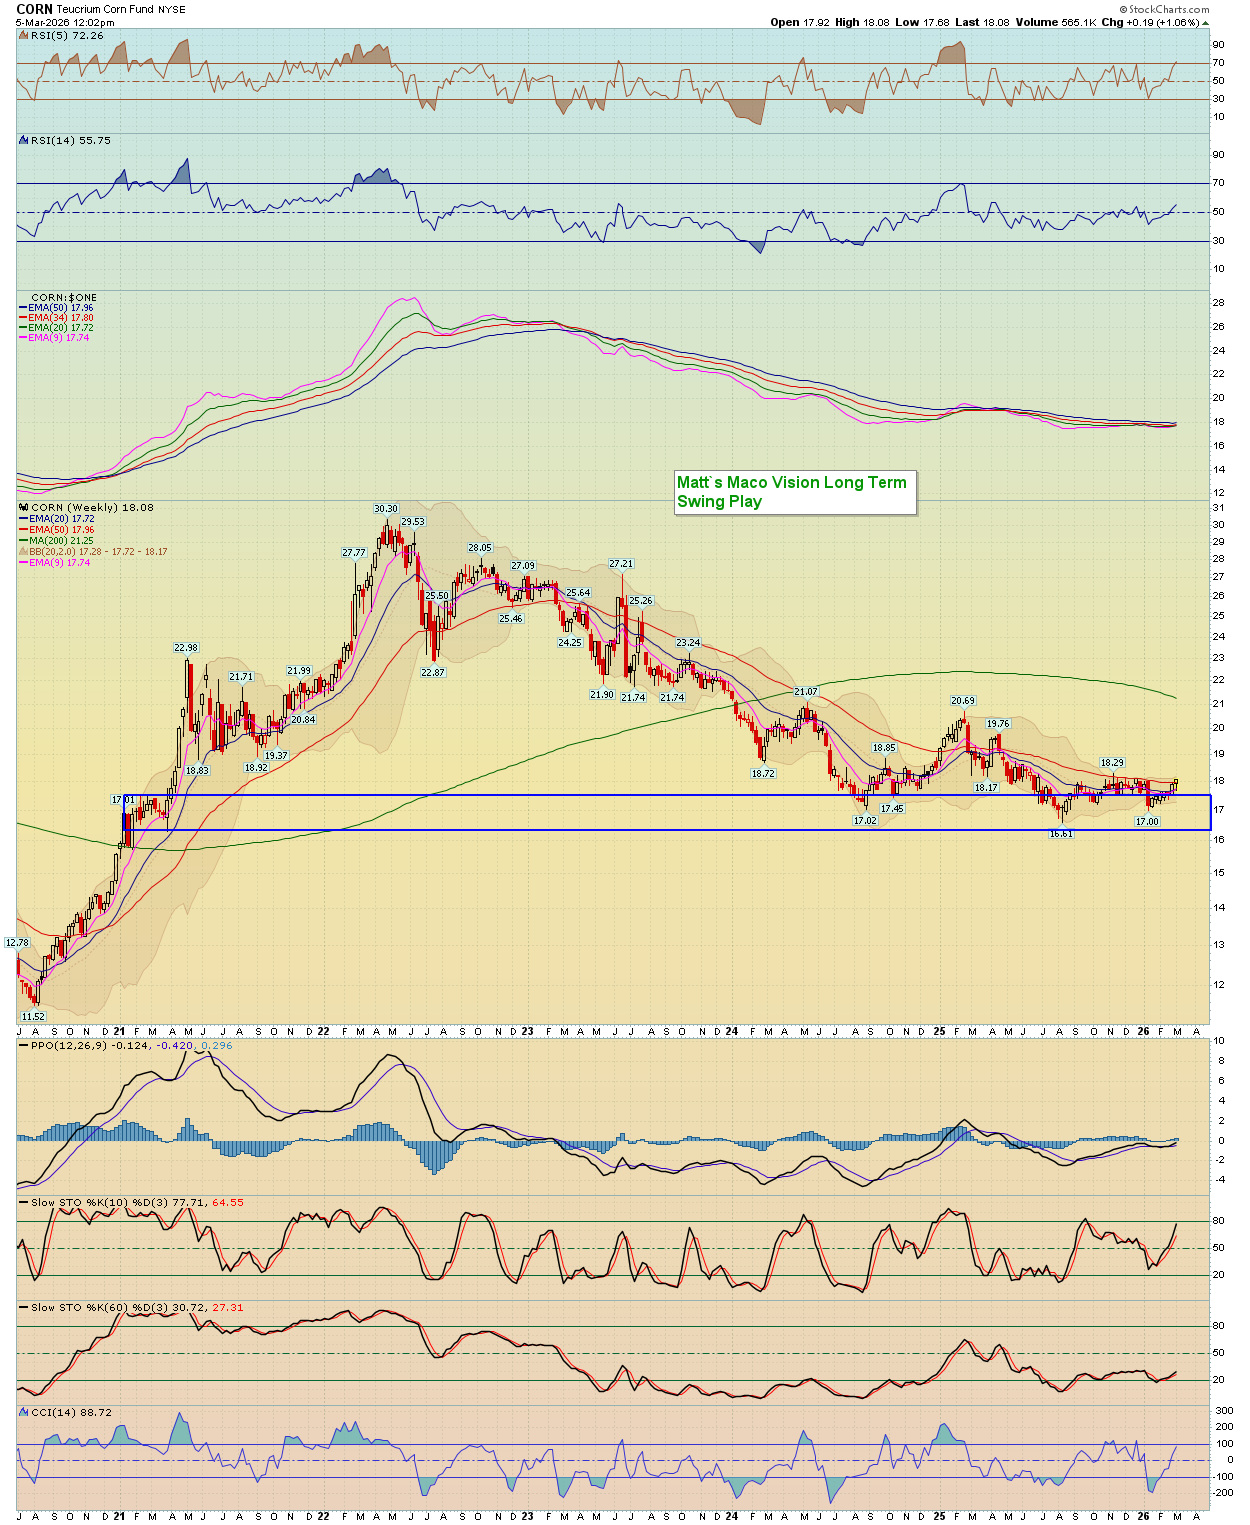Click the PPO(12,26,9) indicator icon
1250x1525 pixels.
(x=24, y=1045)
